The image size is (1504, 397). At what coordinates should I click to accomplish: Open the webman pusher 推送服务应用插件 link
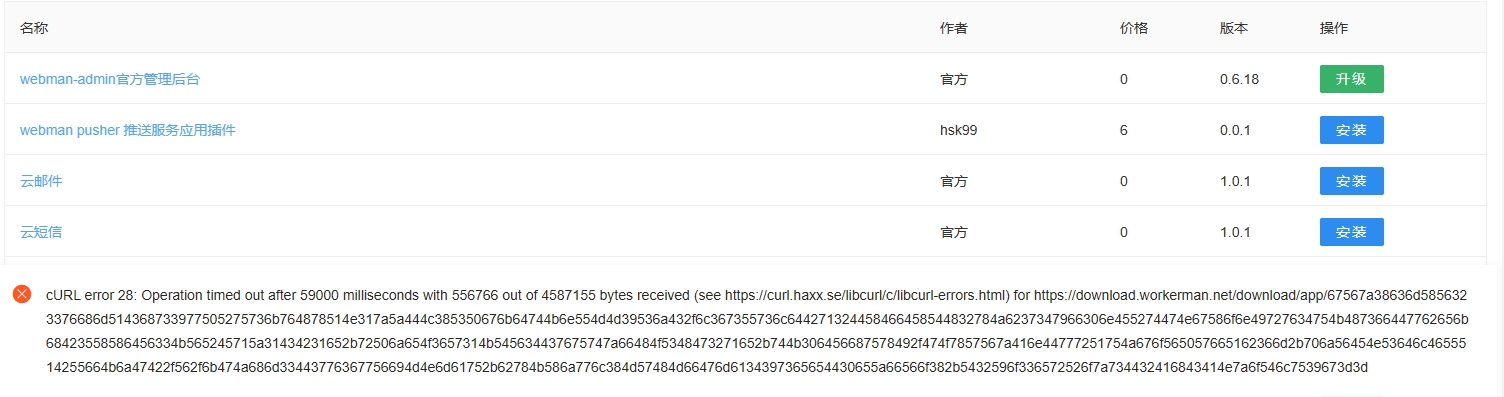click(x=128, y=130)
